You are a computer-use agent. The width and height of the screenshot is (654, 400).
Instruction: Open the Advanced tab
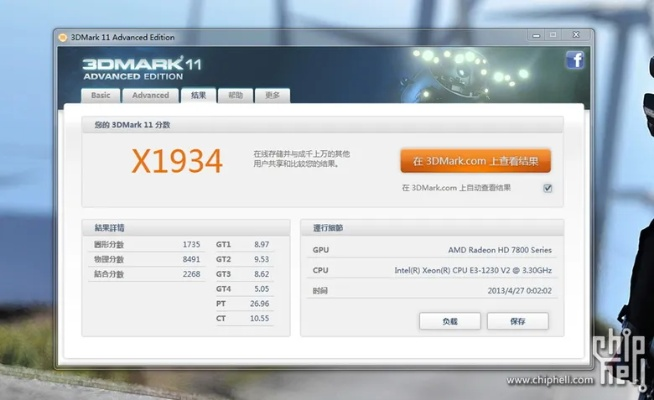150,95
